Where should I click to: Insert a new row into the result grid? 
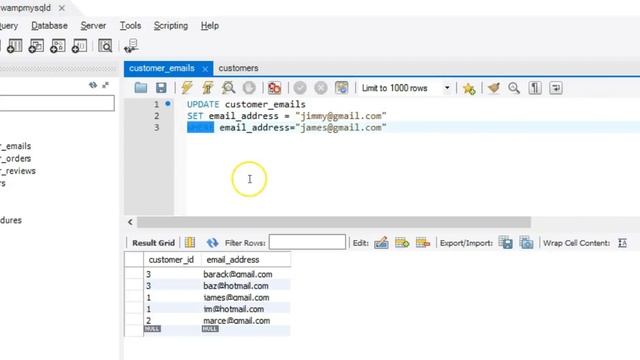click(402, 242)
